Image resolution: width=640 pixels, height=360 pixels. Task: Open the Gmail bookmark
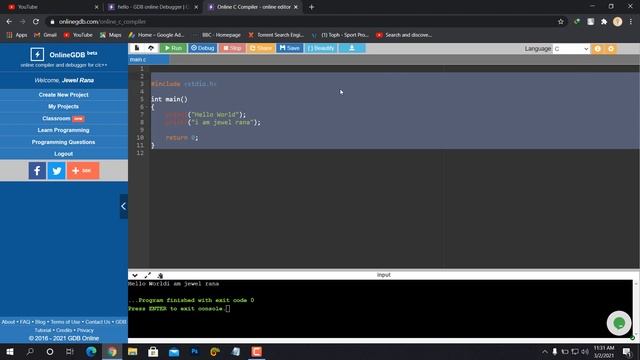point(45,35)
